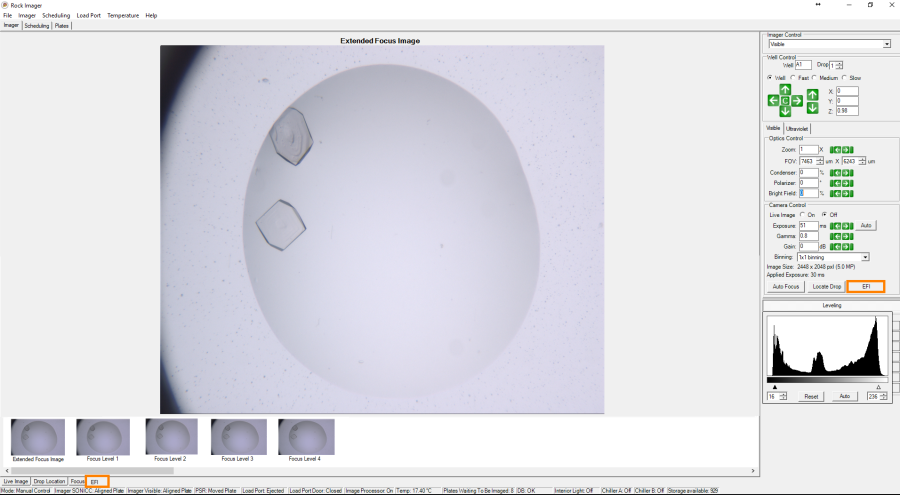Viewport: 900px width, 495px height.
Task: Increase Exposure with its green right arrow
Action: click(847, 226)
